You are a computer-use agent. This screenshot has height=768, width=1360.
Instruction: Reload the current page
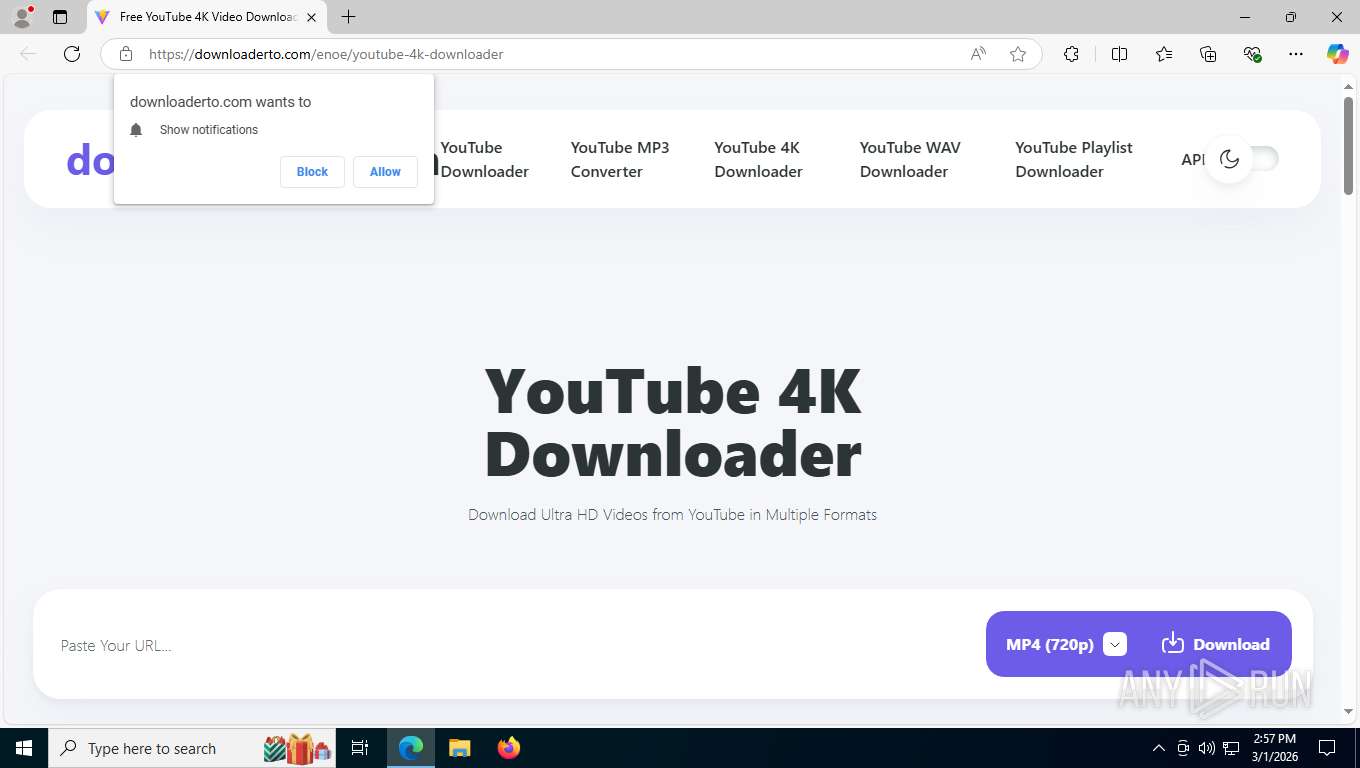72,54
